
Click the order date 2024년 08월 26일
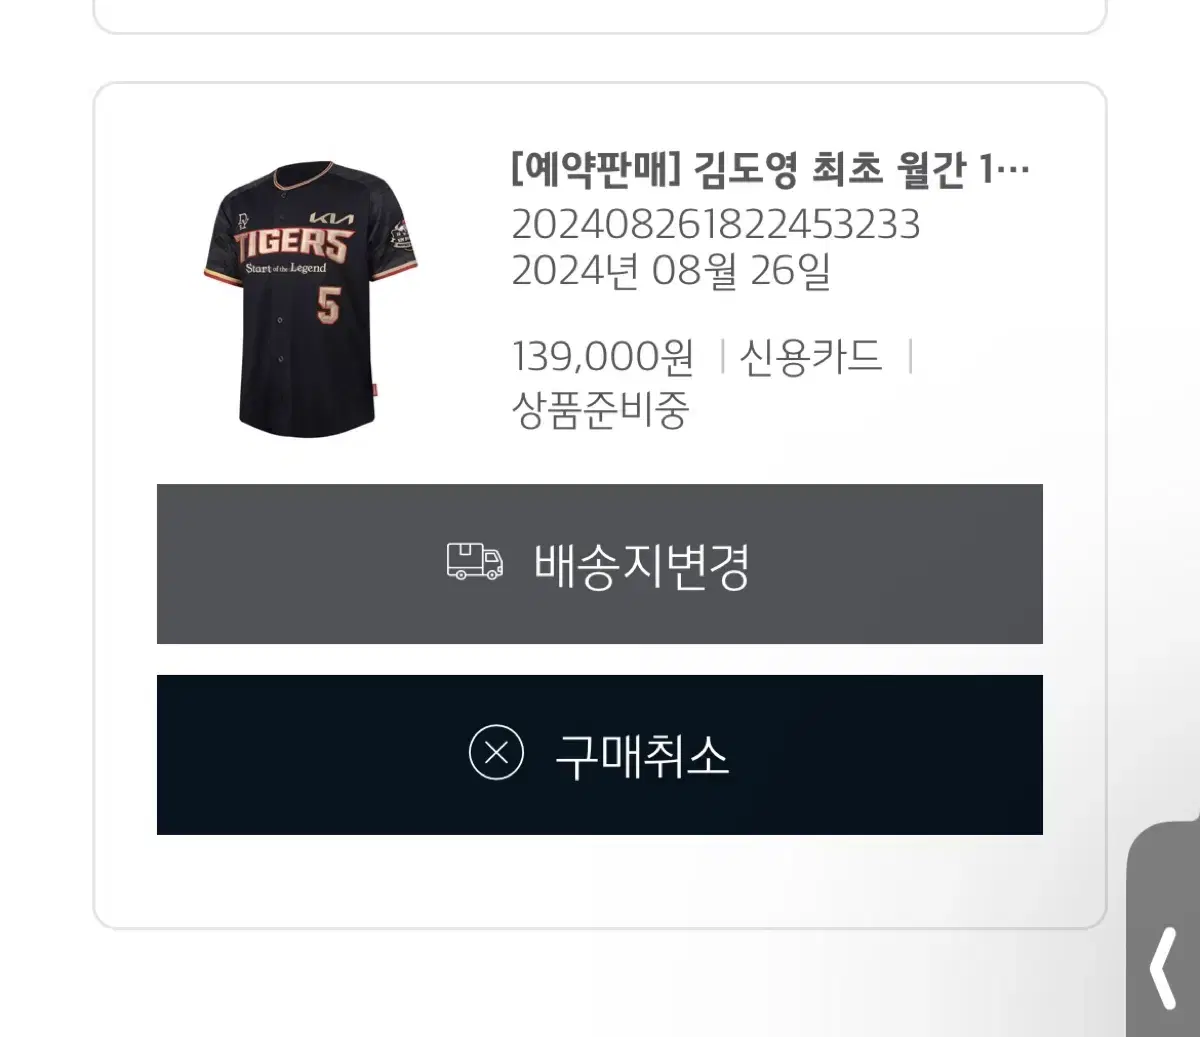coord(671,271)
